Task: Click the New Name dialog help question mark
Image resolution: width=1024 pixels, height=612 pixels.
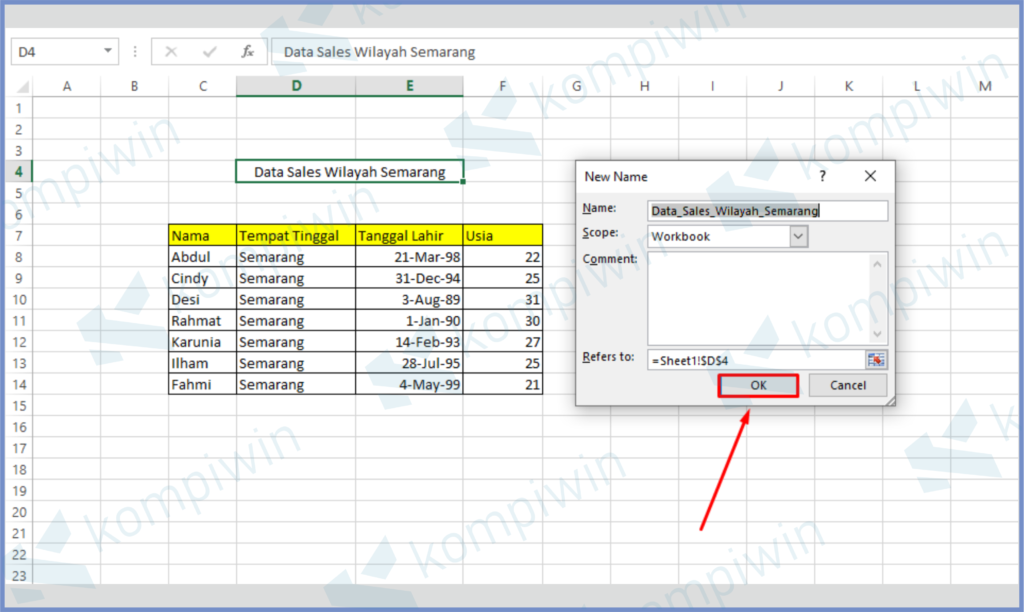Action: (x=823, y=176)
